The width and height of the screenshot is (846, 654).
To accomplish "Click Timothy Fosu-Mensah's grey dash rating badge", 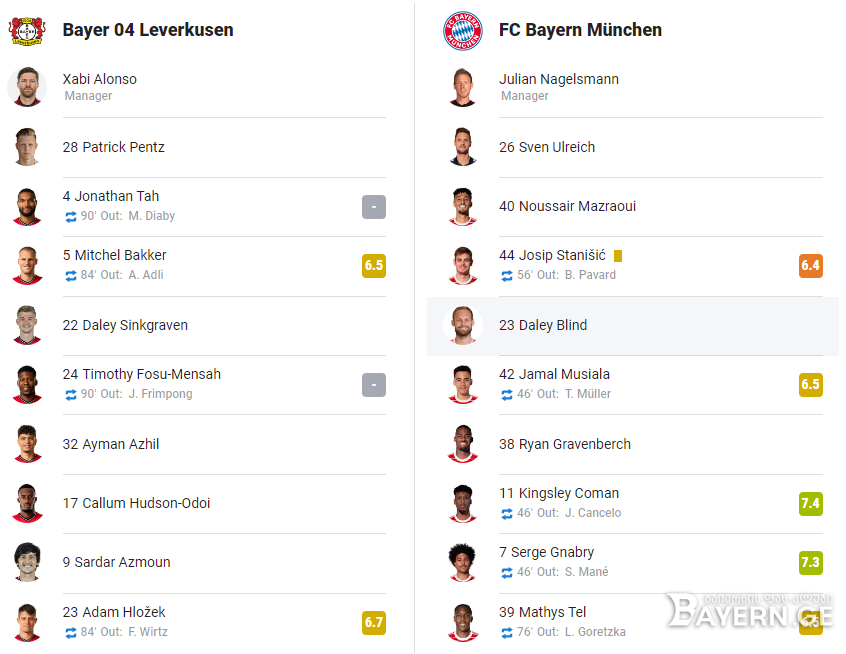I will (x=374, y=385).
